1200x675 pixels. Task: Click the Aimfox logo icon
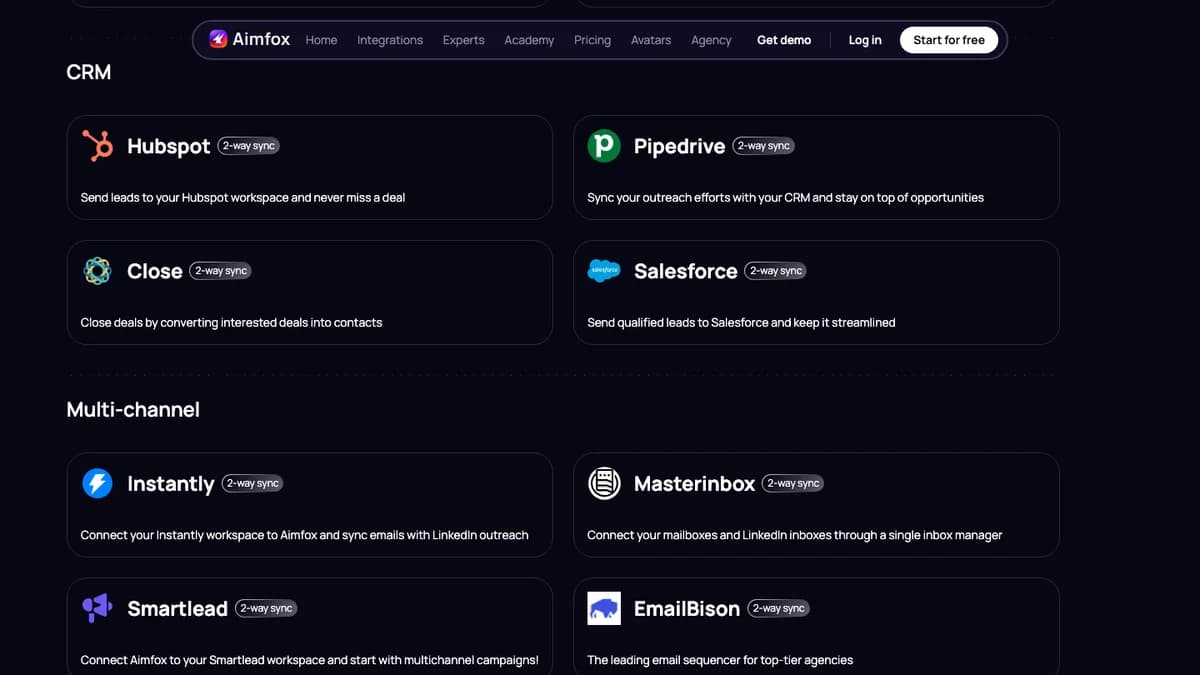(x=218, y=39)
